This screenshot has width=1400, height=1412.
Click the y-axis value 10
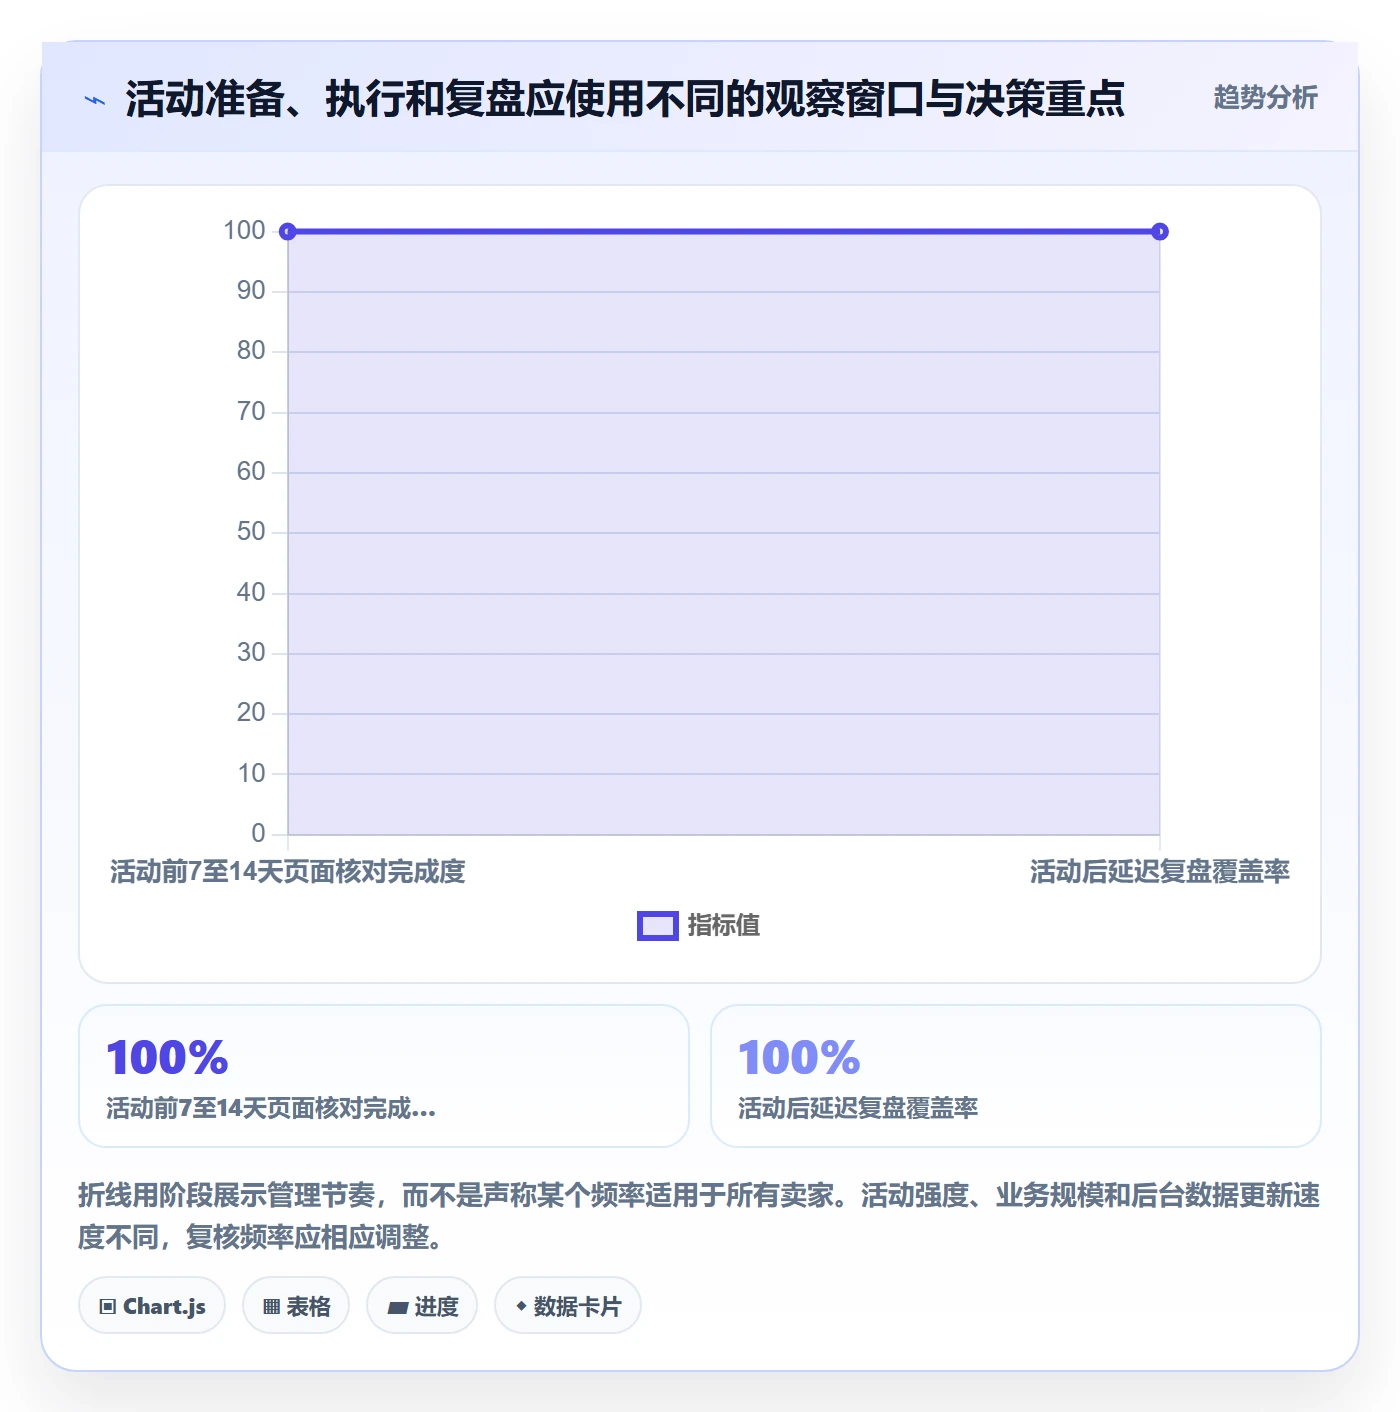251,774
